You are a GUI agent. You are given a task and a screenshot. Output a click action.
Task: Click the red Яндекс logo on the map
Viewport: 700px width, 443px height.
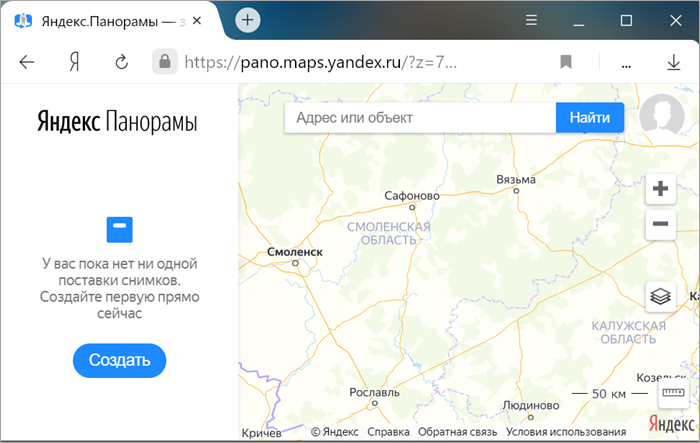pos(671,423)
